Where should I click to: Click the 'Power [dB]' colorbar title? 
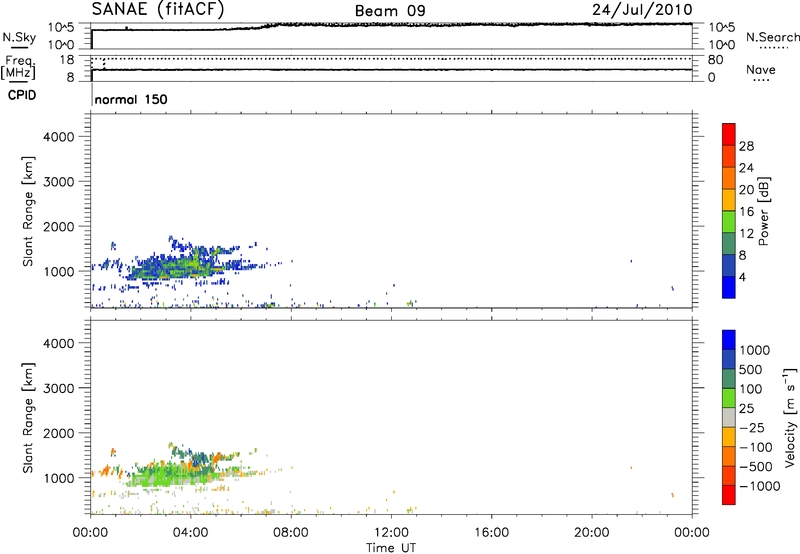click(x=764, y=211)
